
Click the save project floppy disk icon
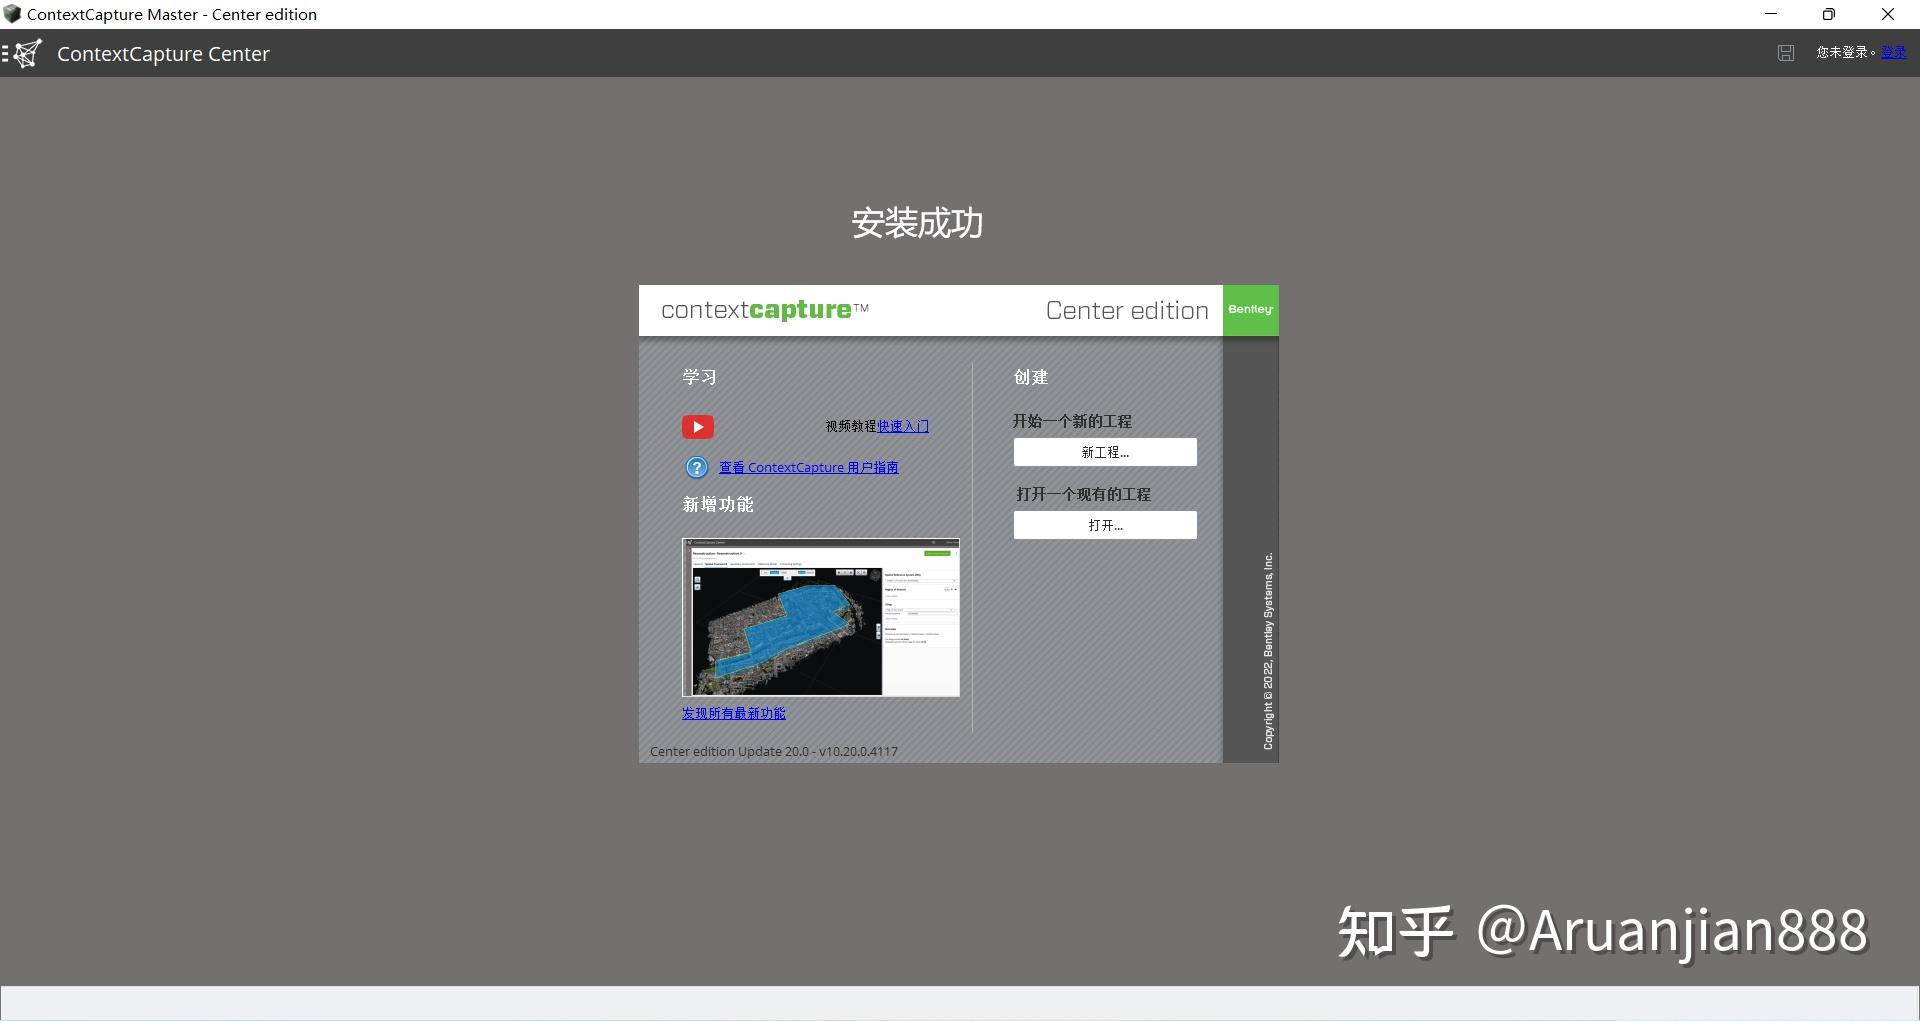coord(1785,53)
